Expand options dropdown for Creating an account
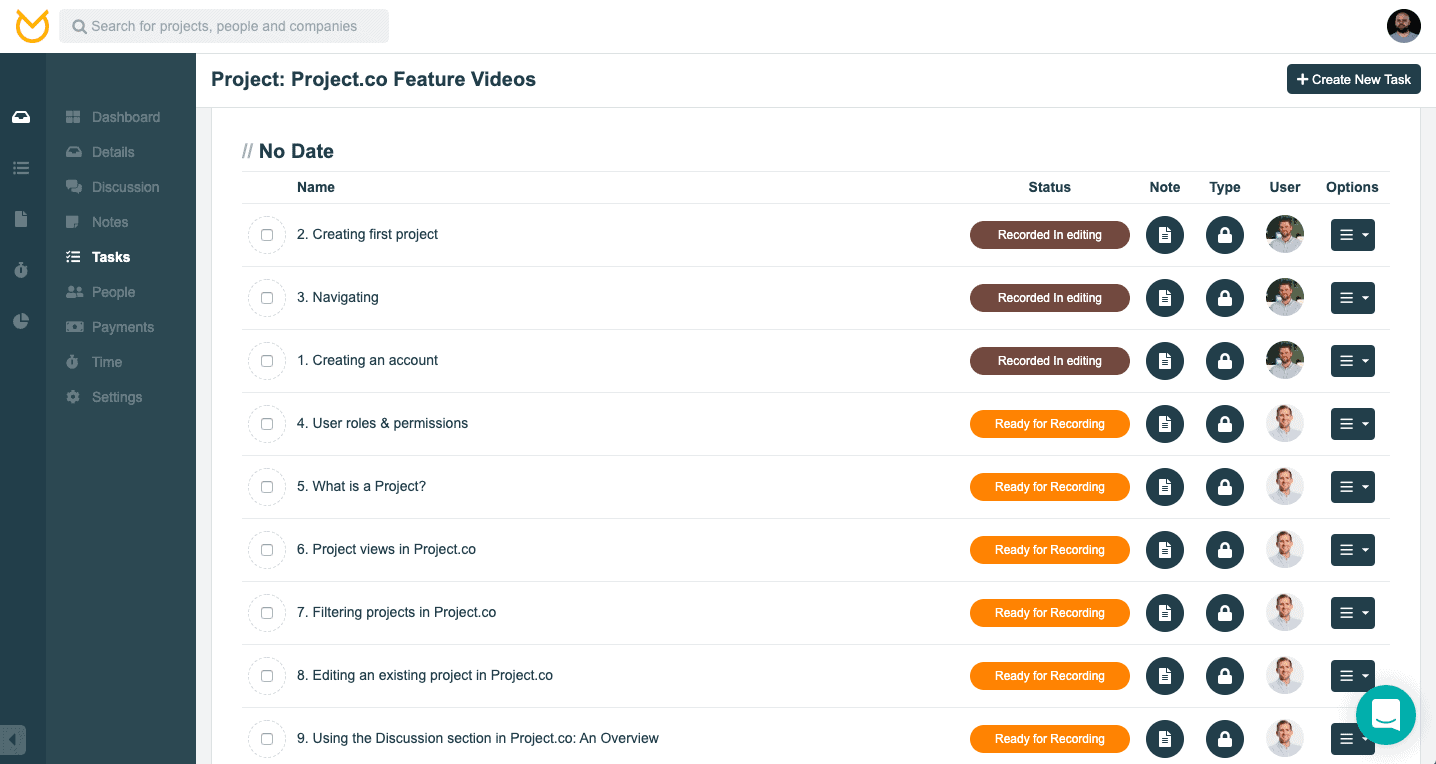This screenshot has width=1436, height=764. [1353, 361]
